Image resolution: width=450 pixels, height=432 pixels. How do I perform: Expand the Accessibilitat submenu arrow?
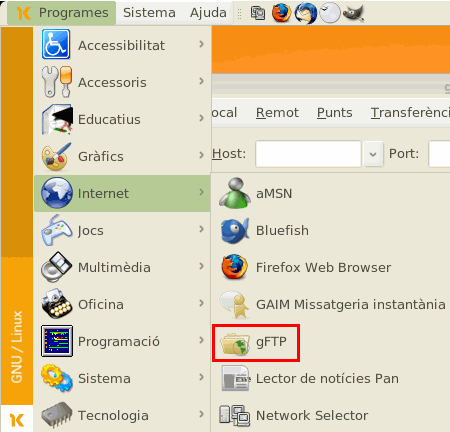[x=201, y=44]
